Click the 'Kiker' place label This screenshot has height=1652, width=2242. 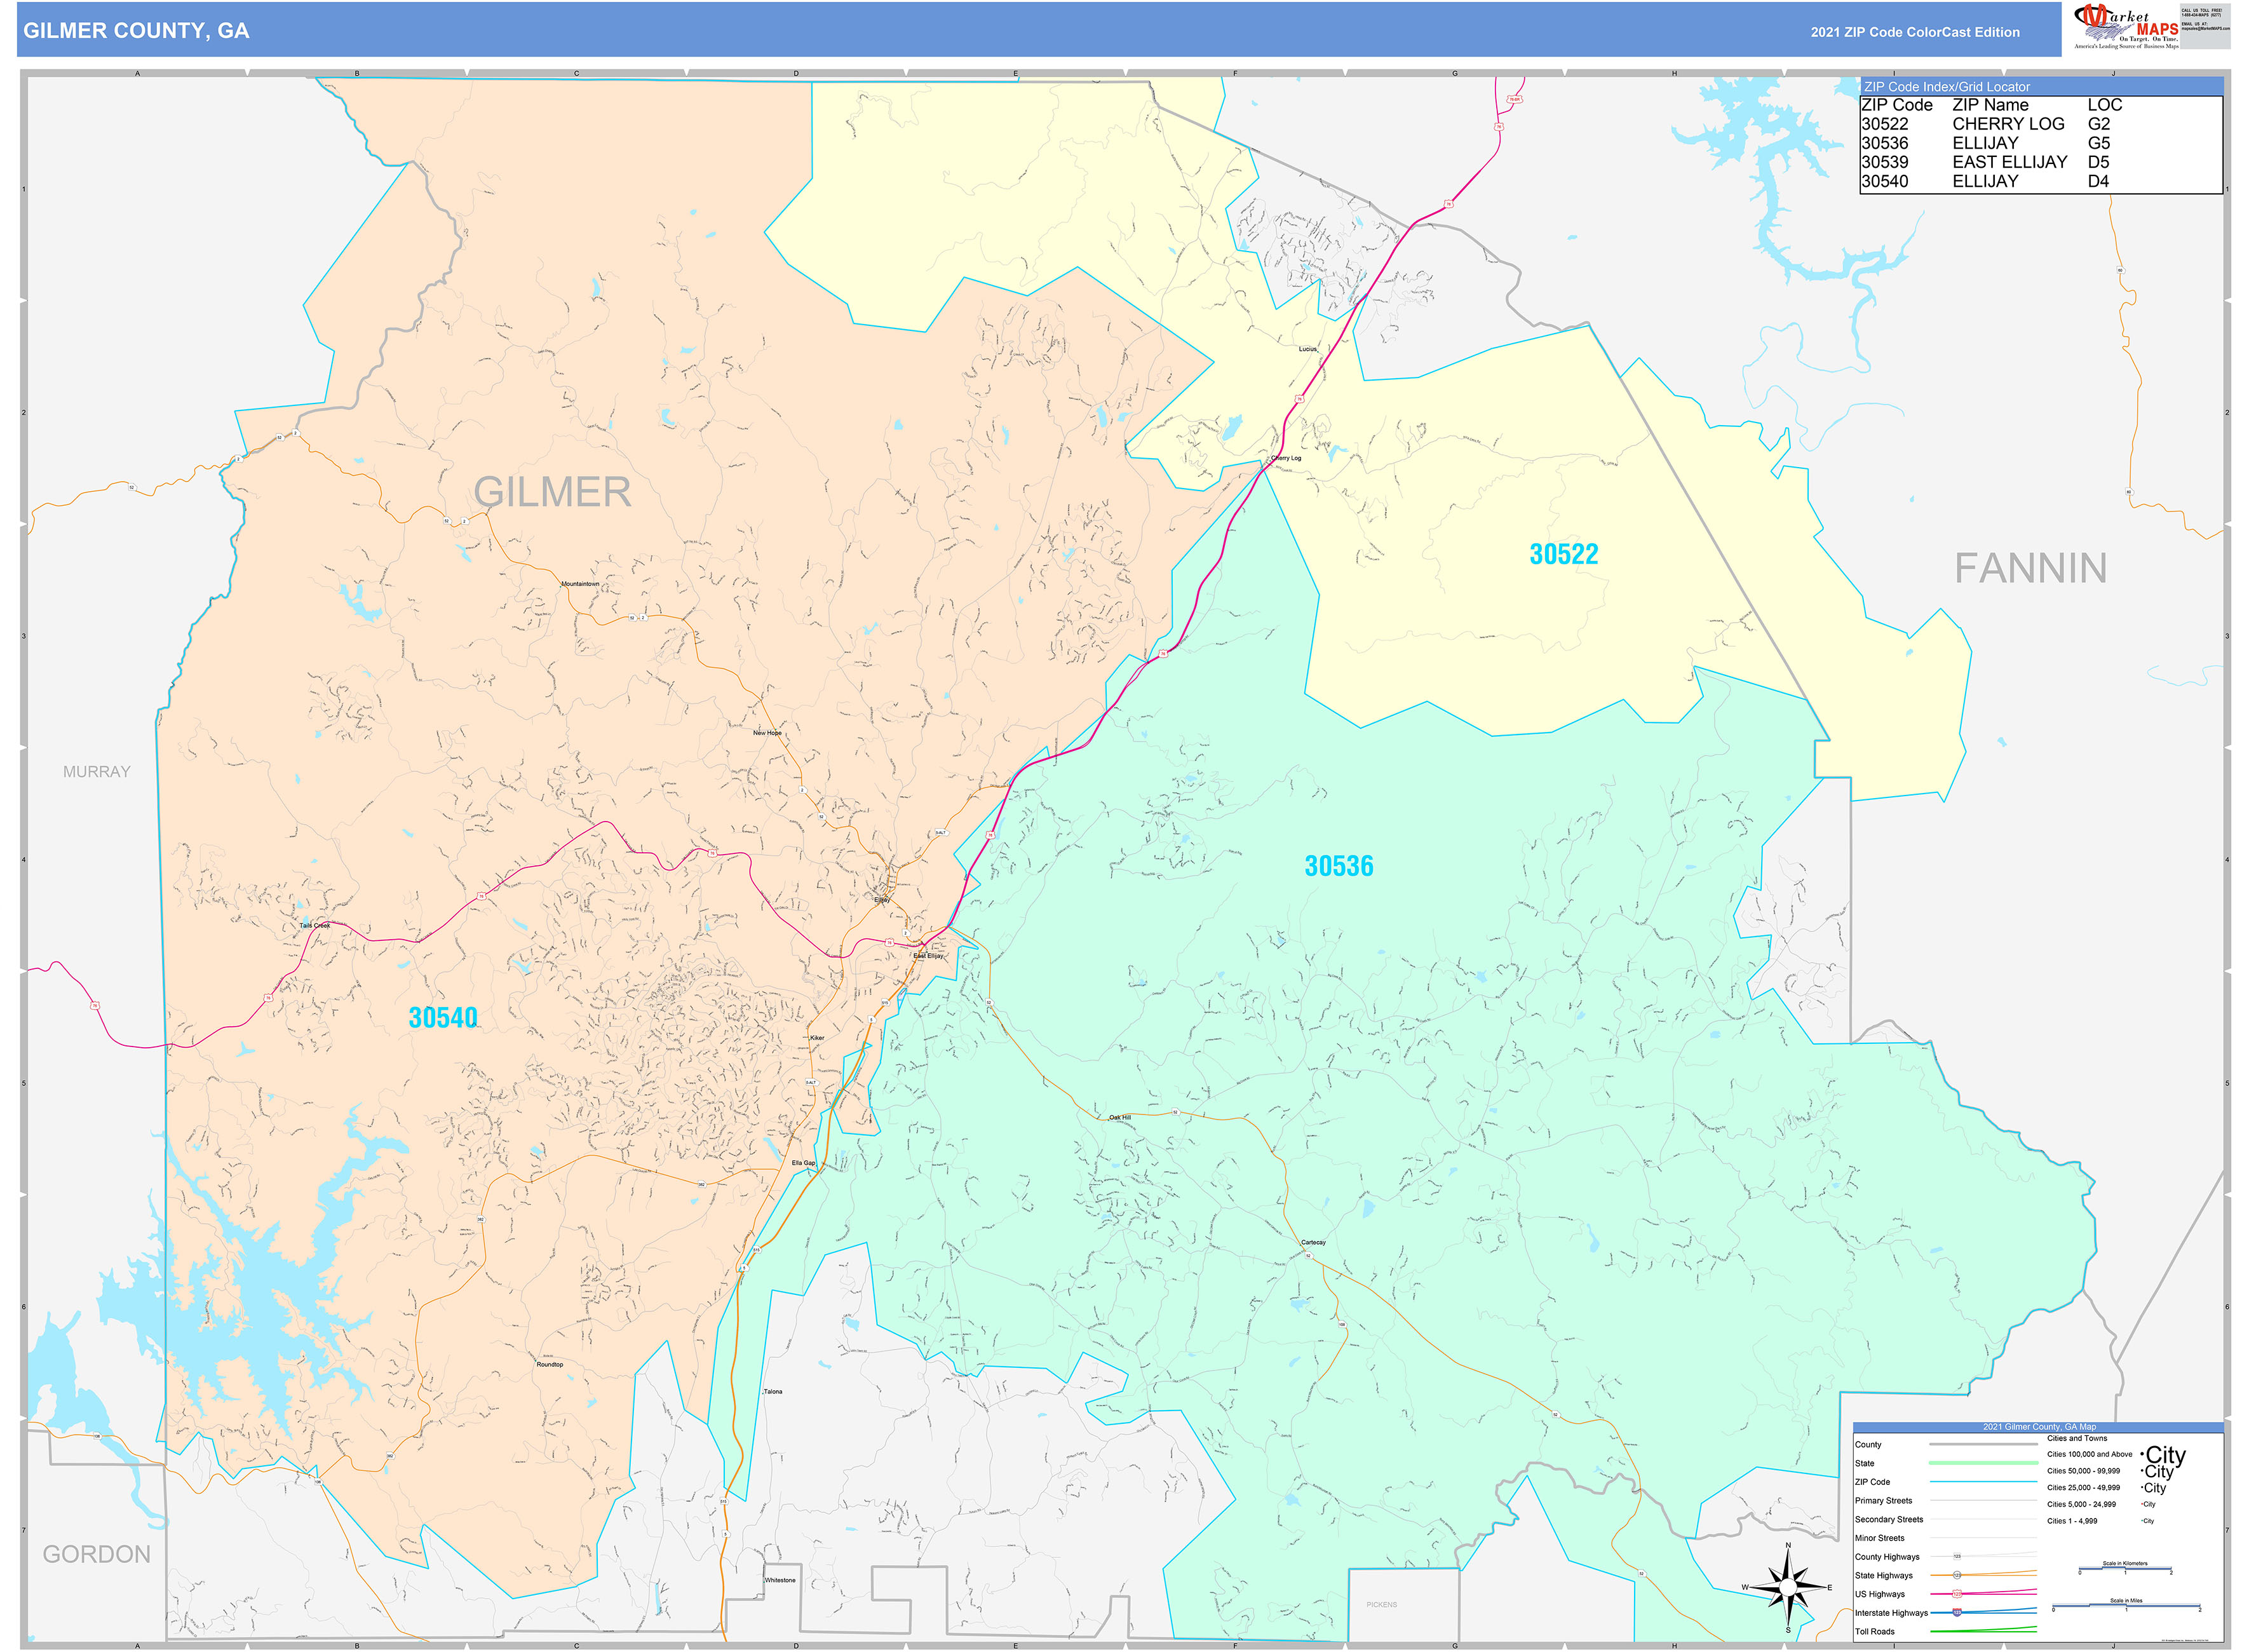pos(816,1038)
